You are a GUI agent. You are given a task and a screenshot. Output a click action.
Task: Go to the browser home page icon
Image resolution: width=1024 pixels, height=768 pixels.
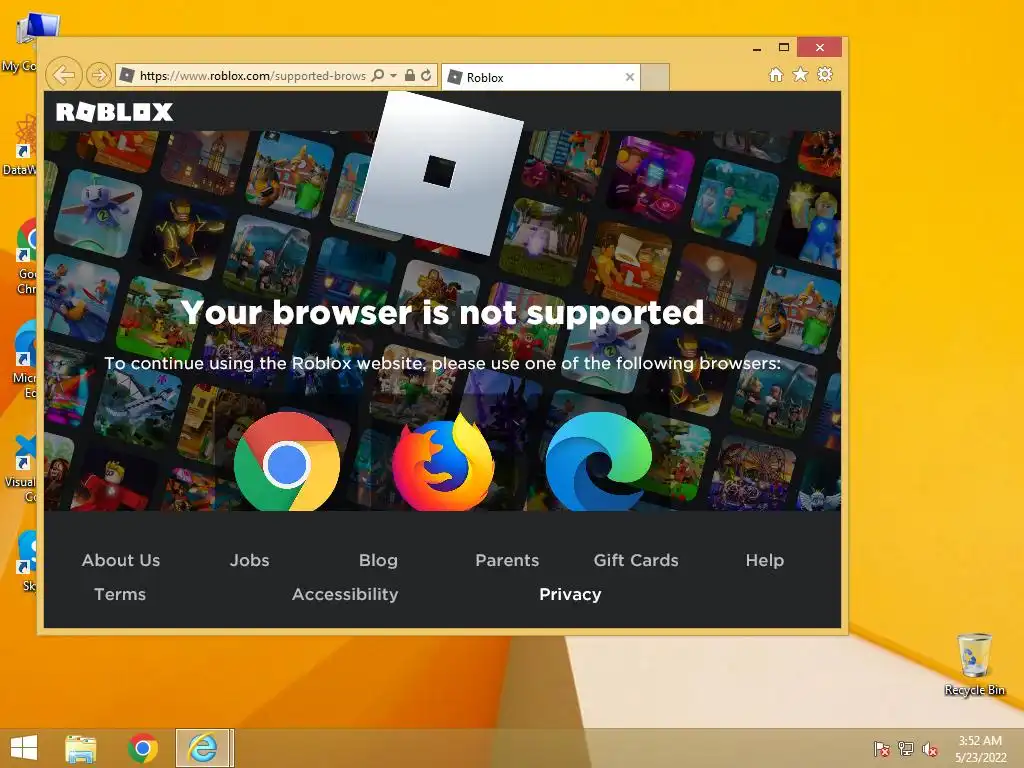(776, 75)
